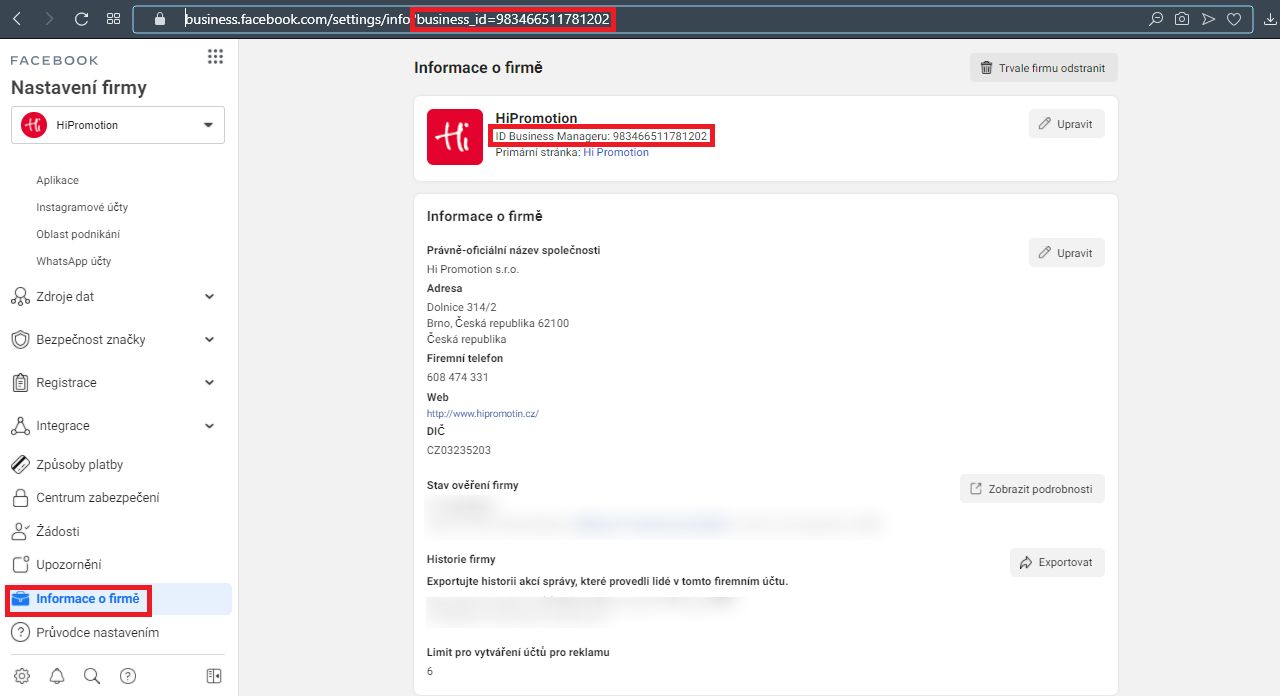Viewport: 1280px width, 696px height.
Task: Click the Exportovat button
Action: coord(1057,562)
